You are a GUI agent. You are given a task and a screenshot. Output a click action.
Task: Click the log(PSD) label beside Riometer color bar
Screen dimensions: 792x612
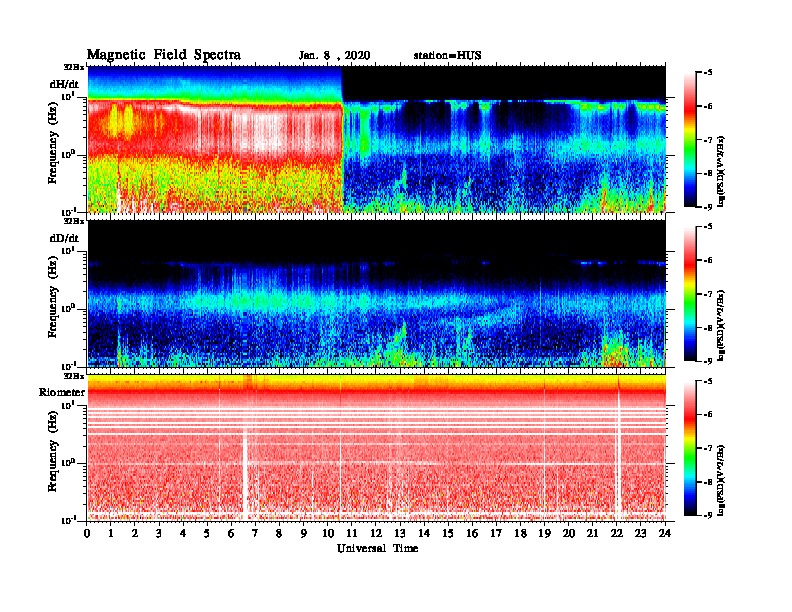722,480
